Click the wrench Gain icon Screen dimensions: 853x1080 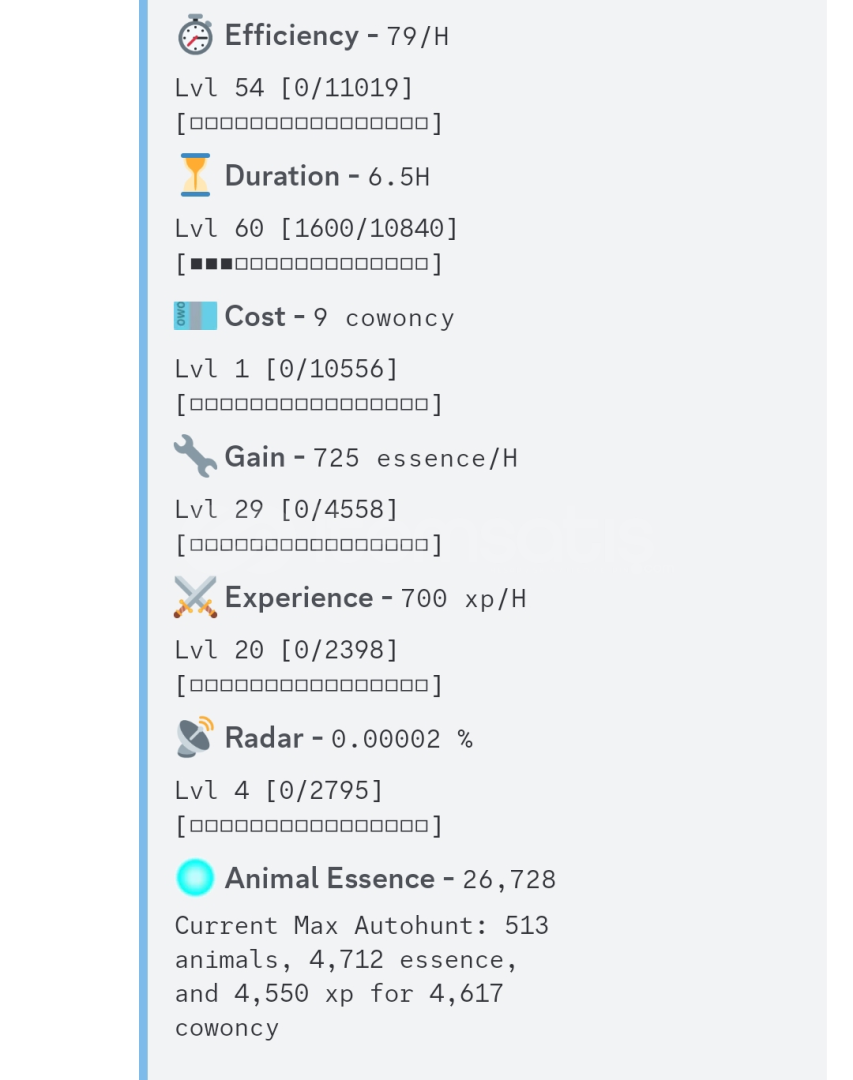(195, 457)
